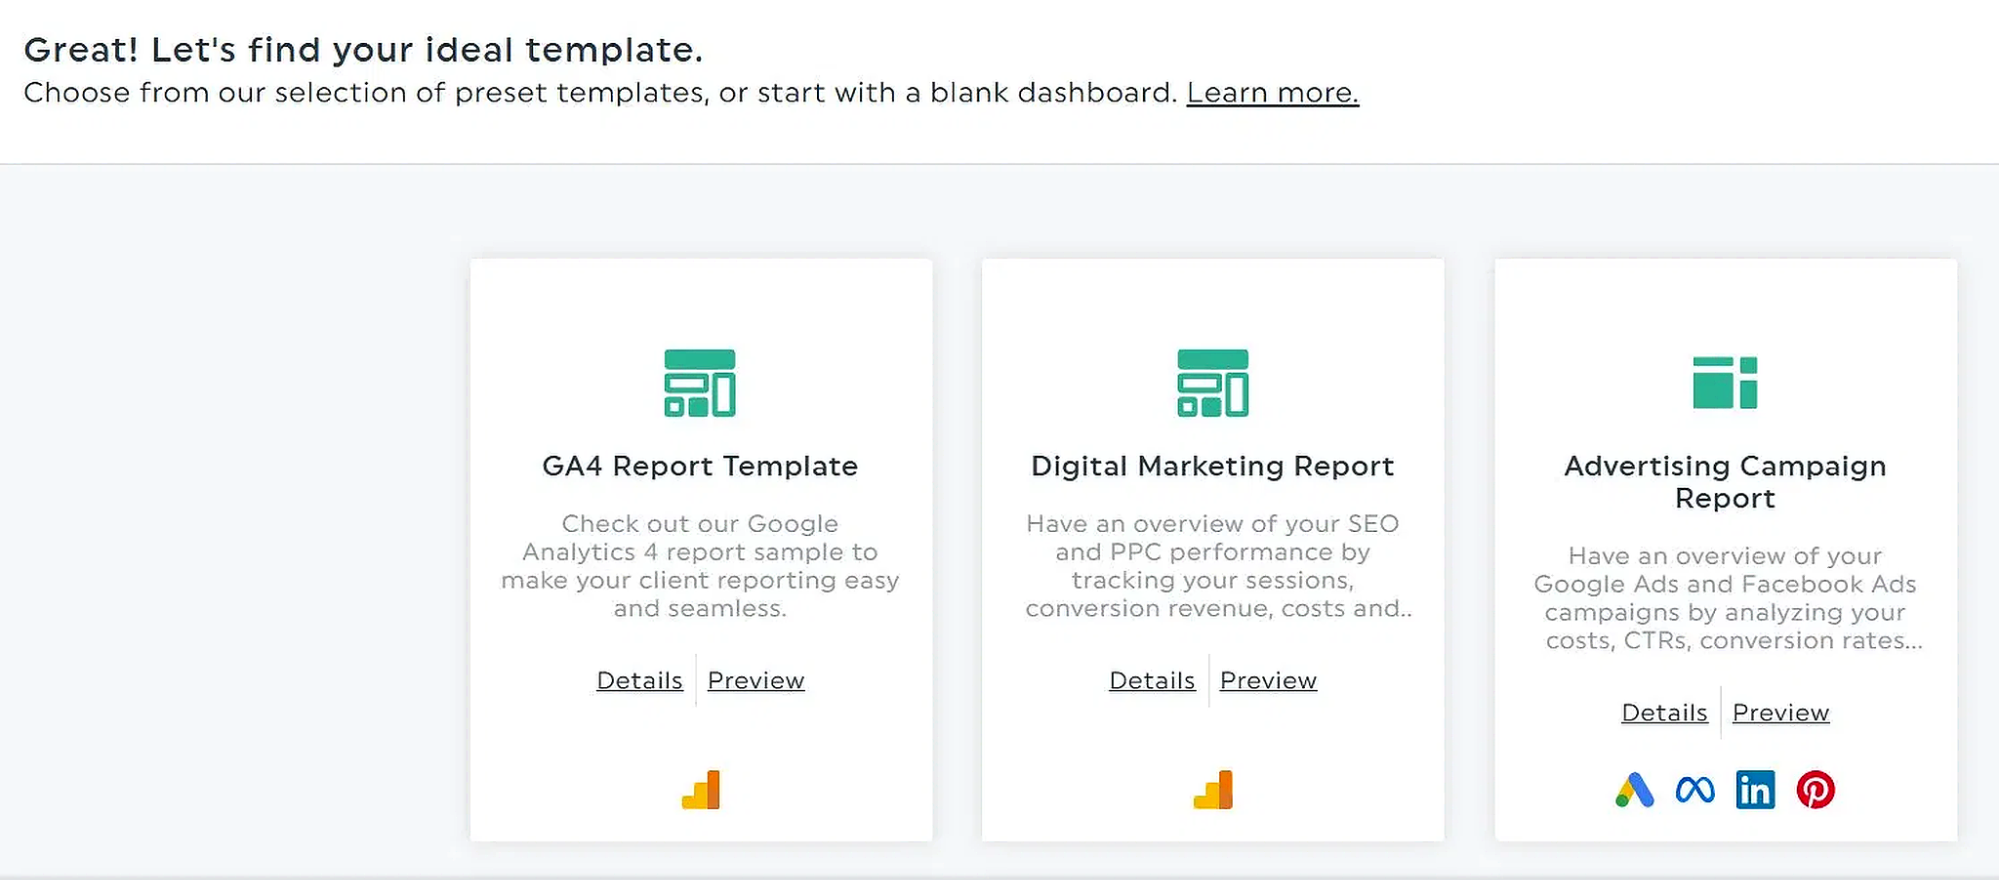The width and height of the screenshot is (1999, 881).
Task: Click the GA4 Report Template description text
Action: point(700,566)
